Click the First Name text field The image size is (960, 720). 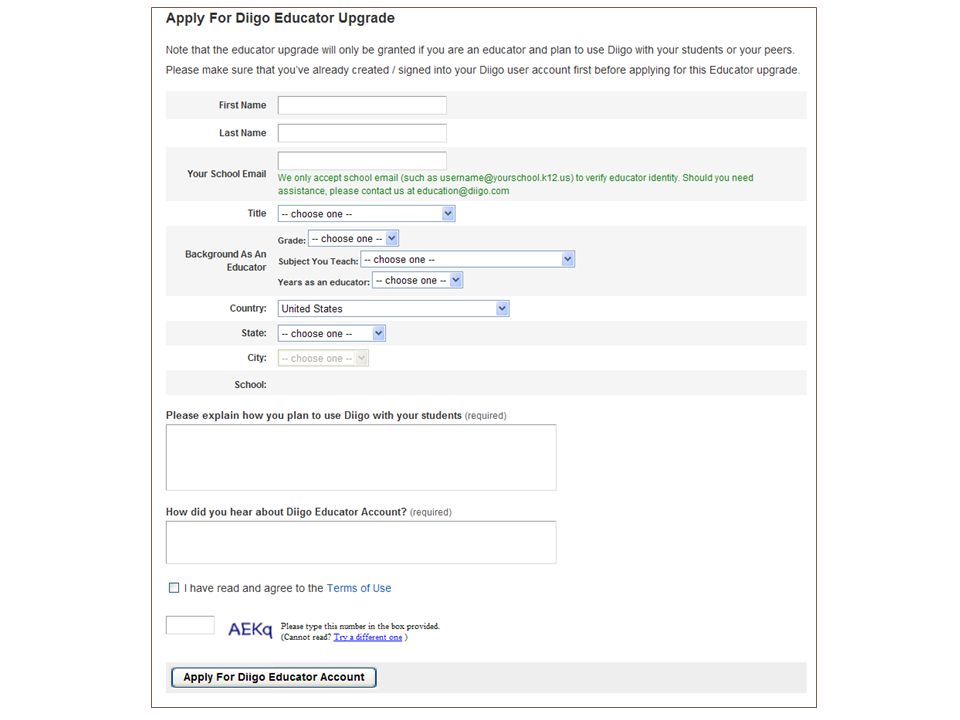click(x=362, y=105)
